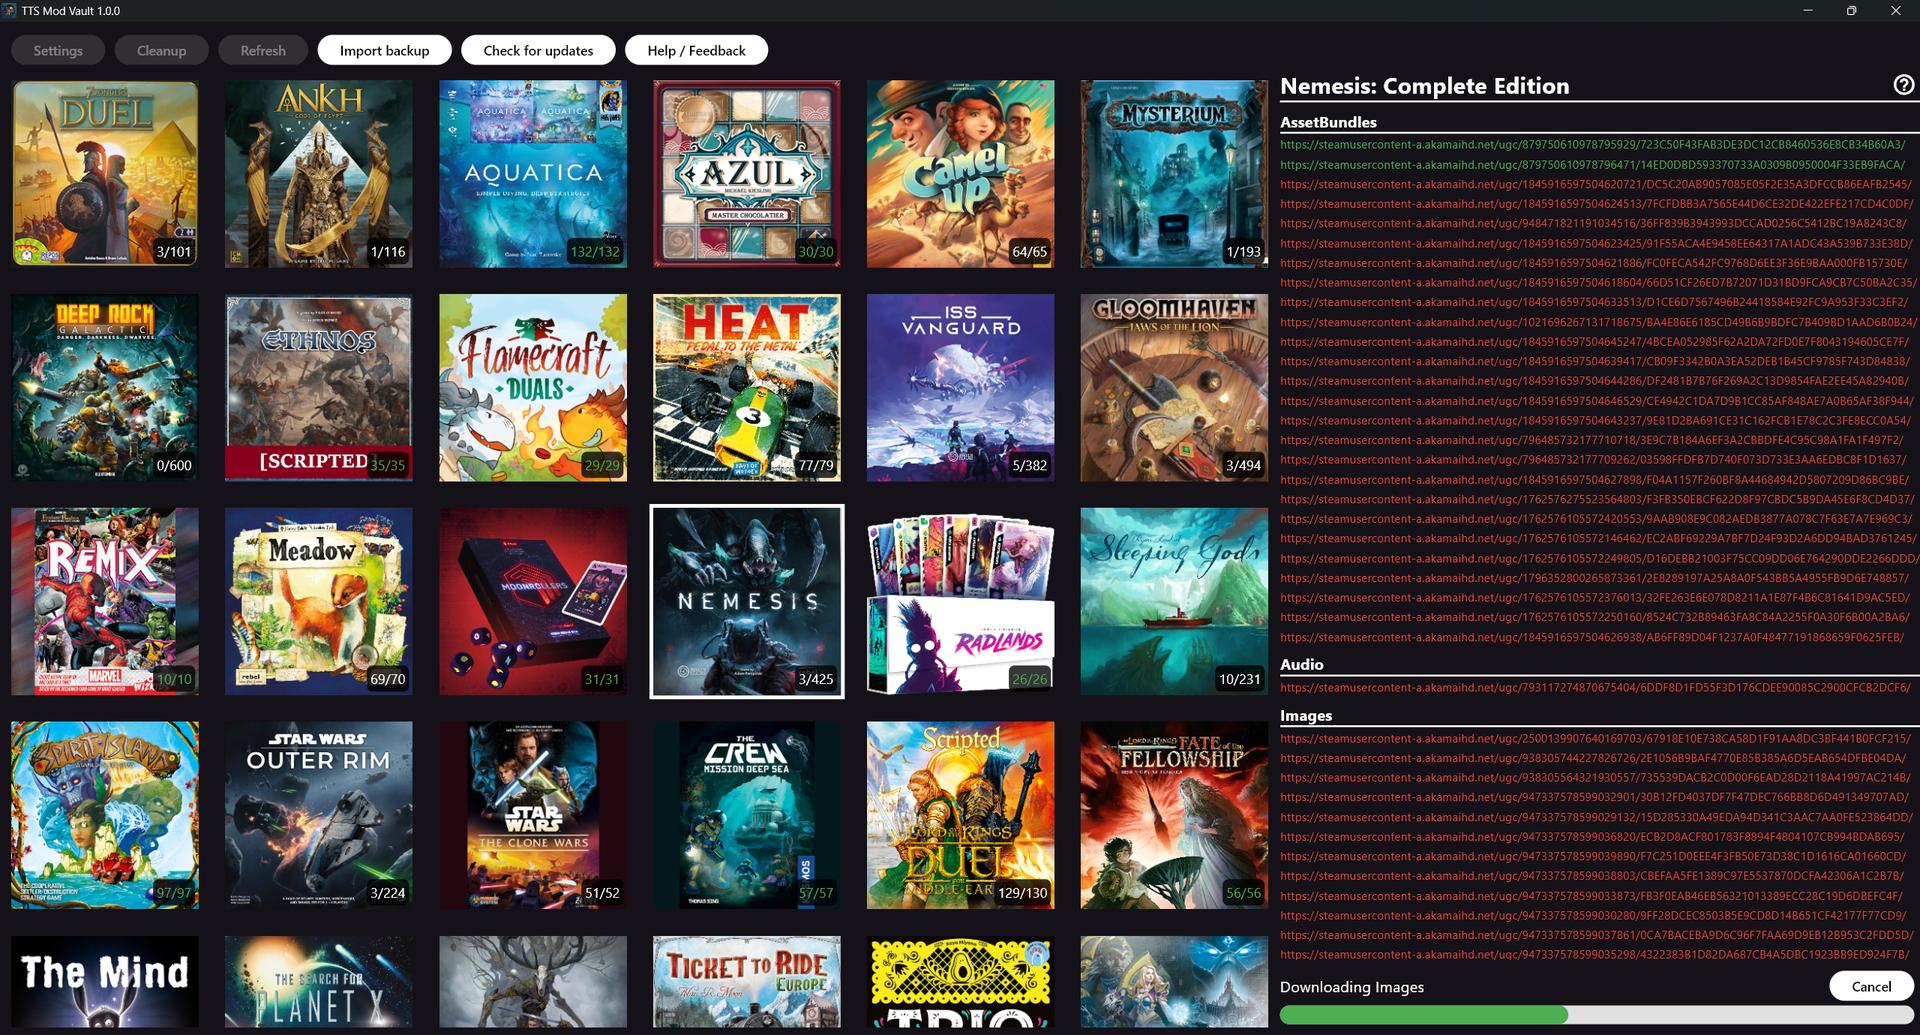
Task: Select the Ankh mod thumbnail
Action: [x=319, y=174]
